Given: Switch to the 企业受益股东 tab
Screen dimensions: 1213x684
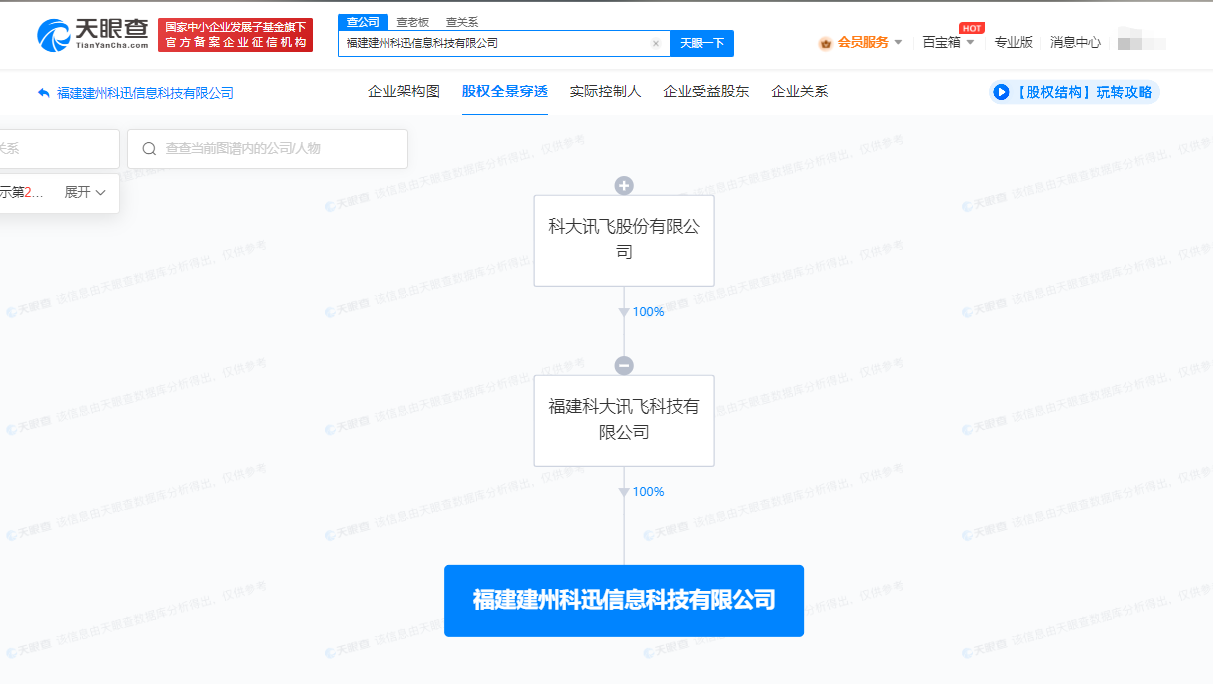Looking at the screenshot, I should pyautogui.click(x=706, y=92).
